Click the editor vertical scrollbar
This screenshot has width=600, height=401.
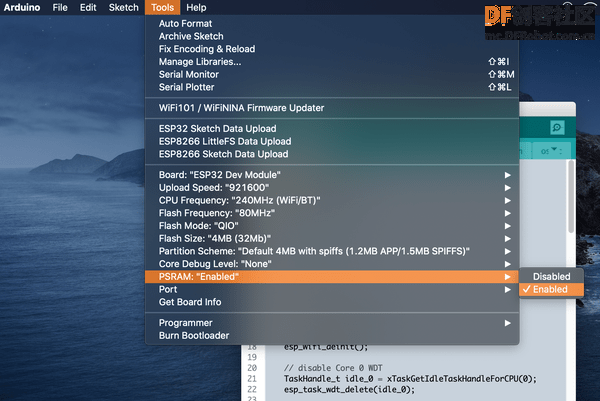[x=571, y=197]
